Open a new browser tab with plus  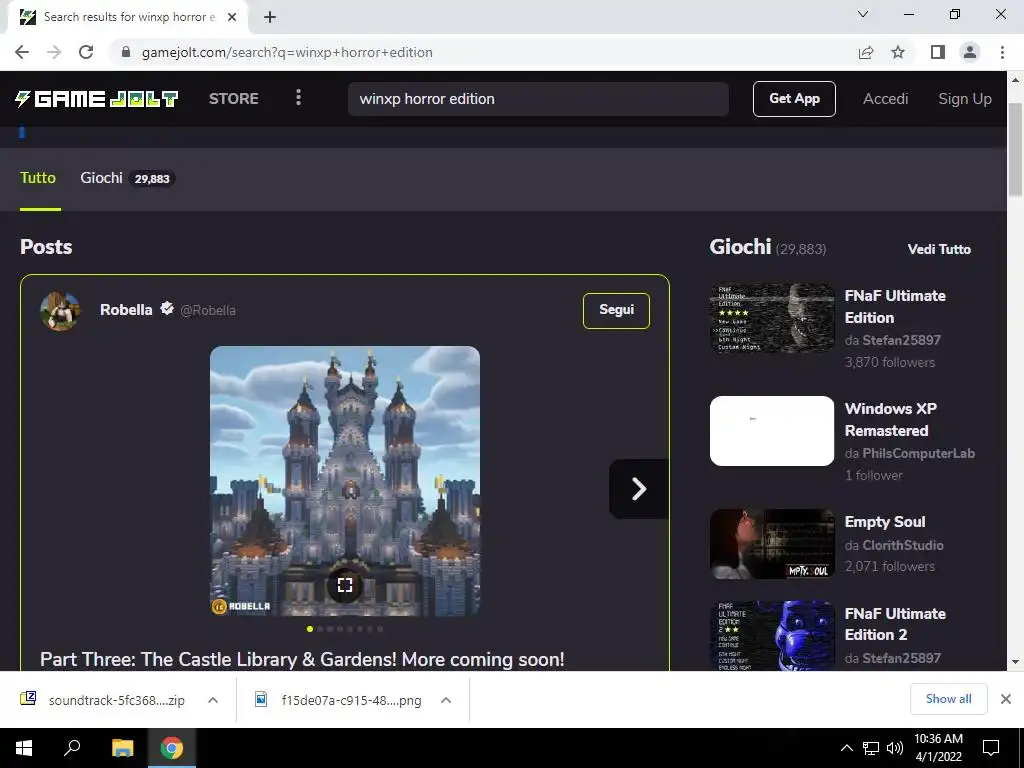pos(270,17)
